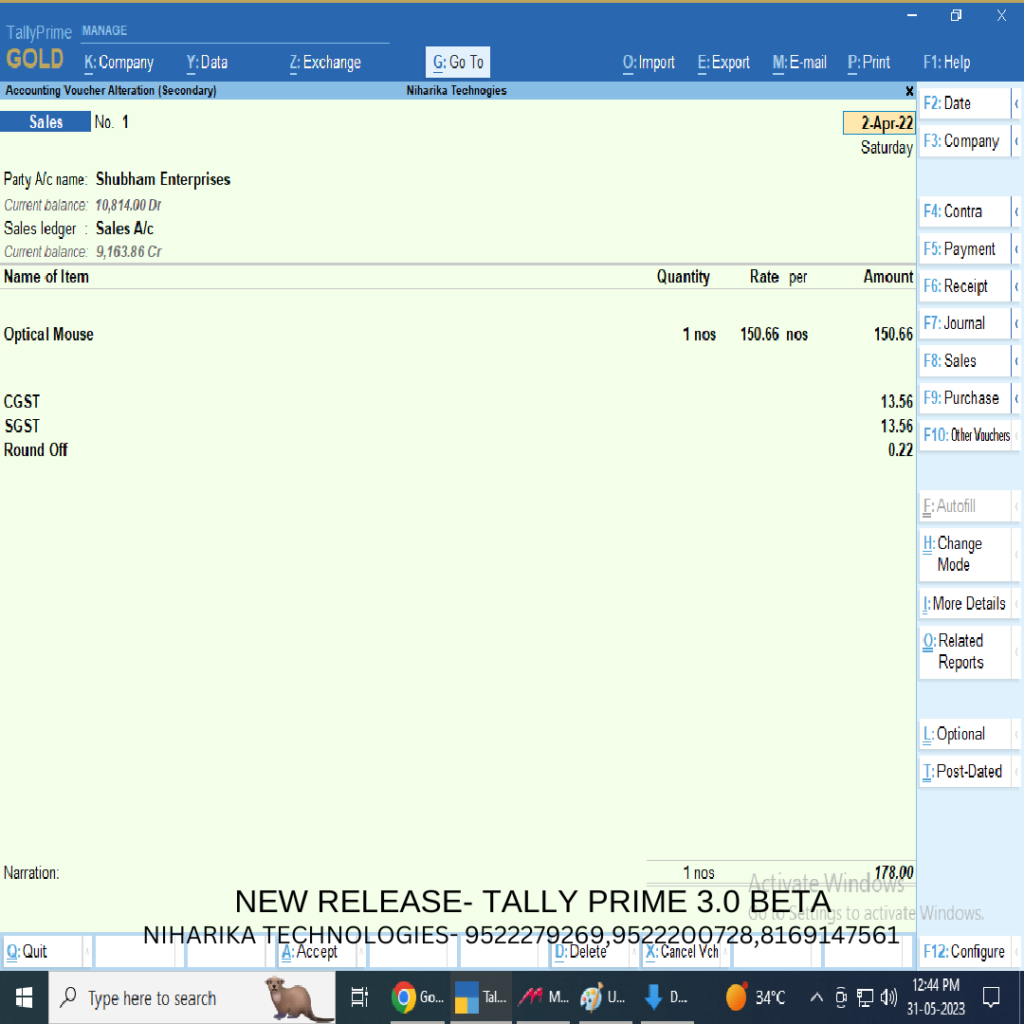The image size is (1024, 1024).
Task: Click the F3: Company button
Action: click(964, 142)
